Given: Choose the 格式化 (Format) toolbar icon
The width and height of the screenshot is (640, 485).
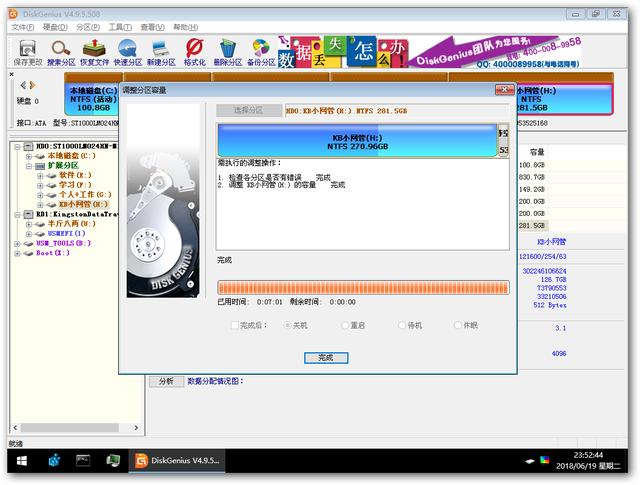Looking at the screenshot, I should [x=195, y=52].
